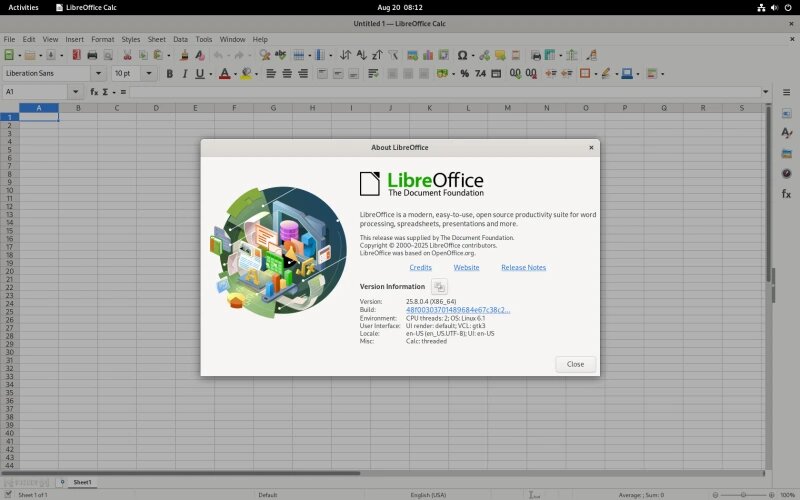Image resolution: width=800 pixels, height=500 pixels.
Task: Open the File menu
Action: 9,39
